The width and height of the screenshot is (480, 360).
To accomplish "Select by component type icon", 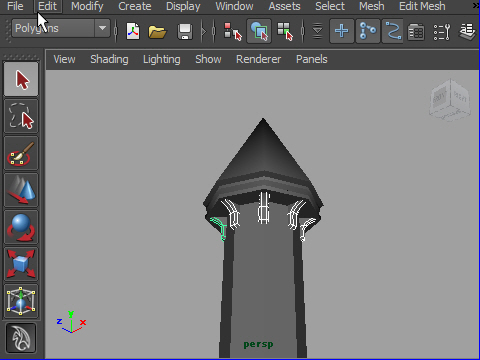I will click(x=285, y=31).
